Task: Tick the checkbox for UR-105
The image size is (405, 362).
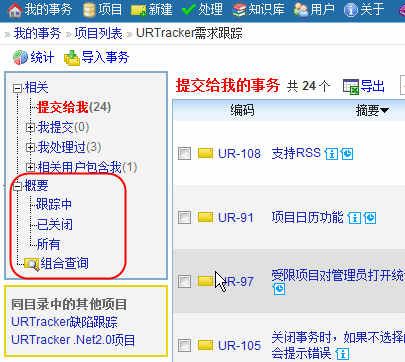Action: click(184, 346)
